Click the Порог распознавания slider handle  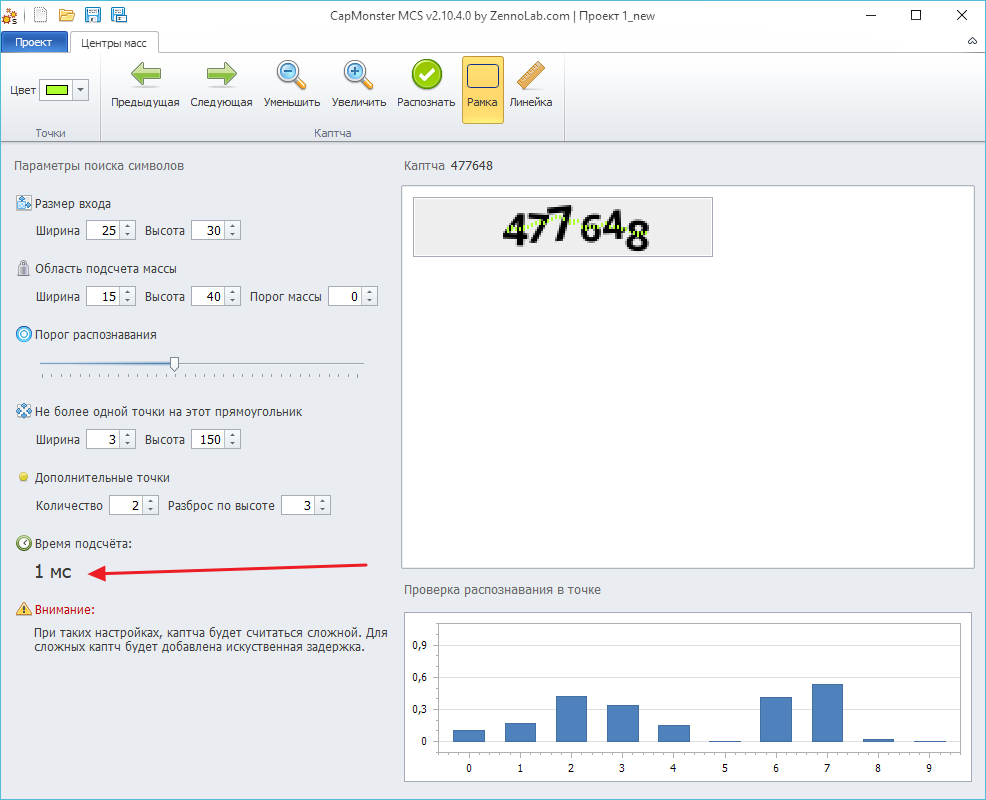[174, 364]
